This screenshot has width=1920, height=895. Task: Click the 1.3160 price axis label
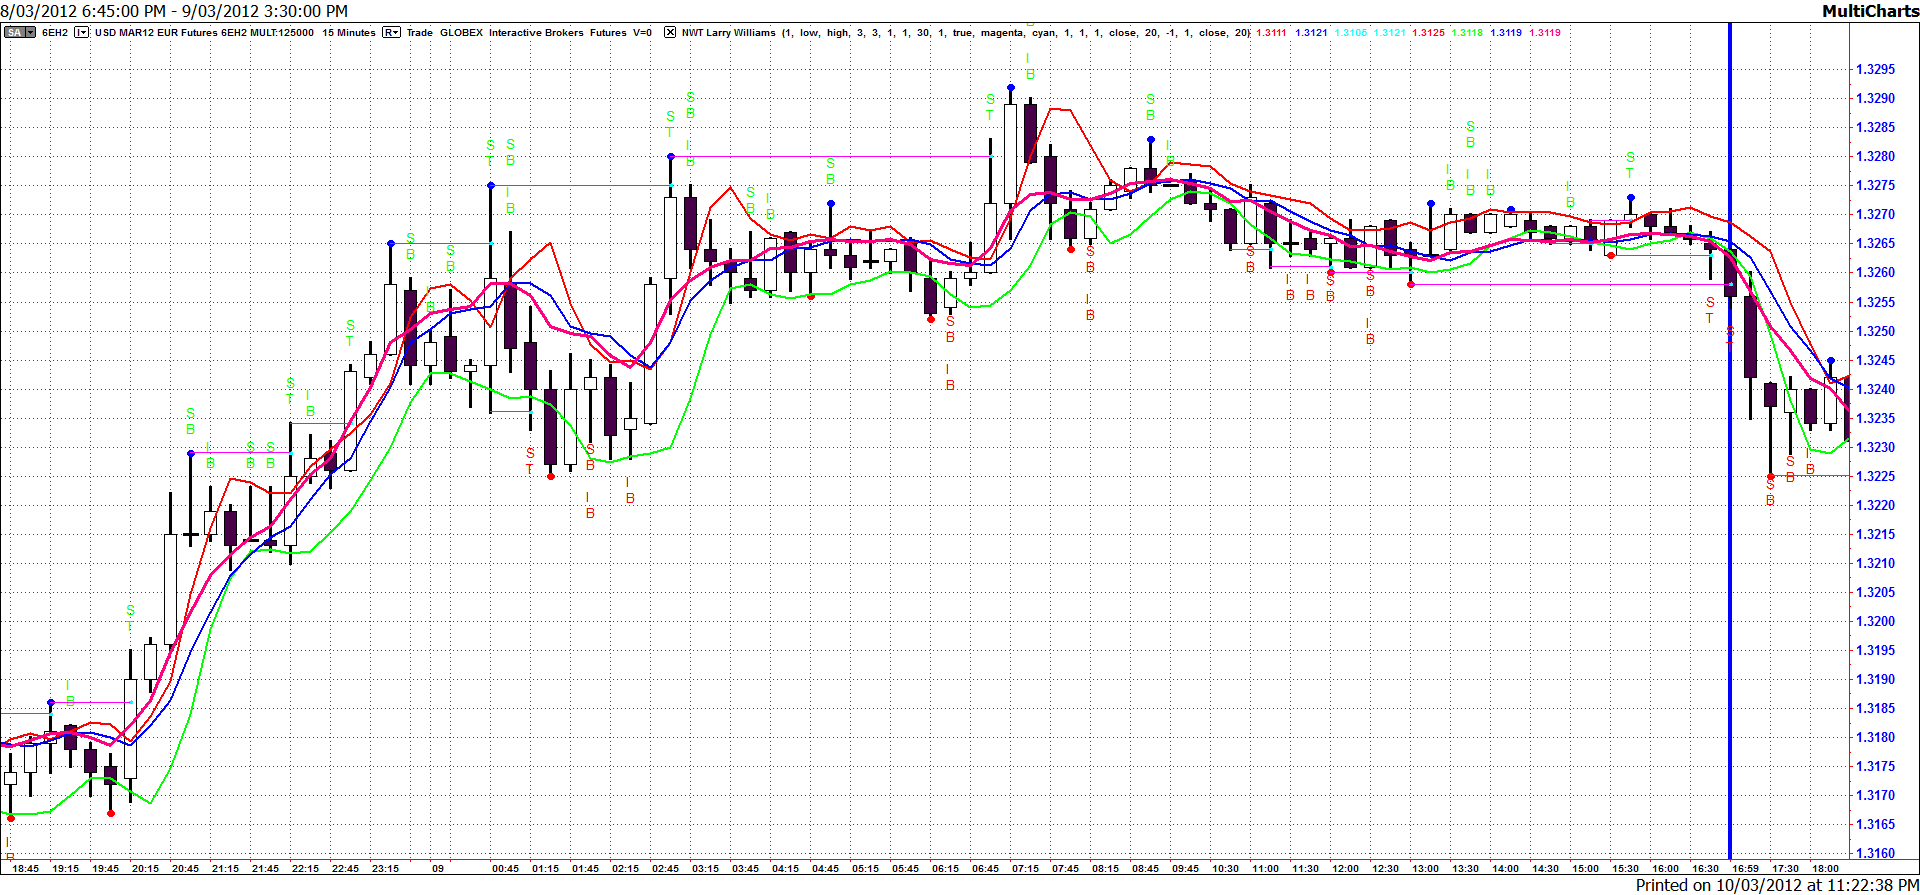1875,853
